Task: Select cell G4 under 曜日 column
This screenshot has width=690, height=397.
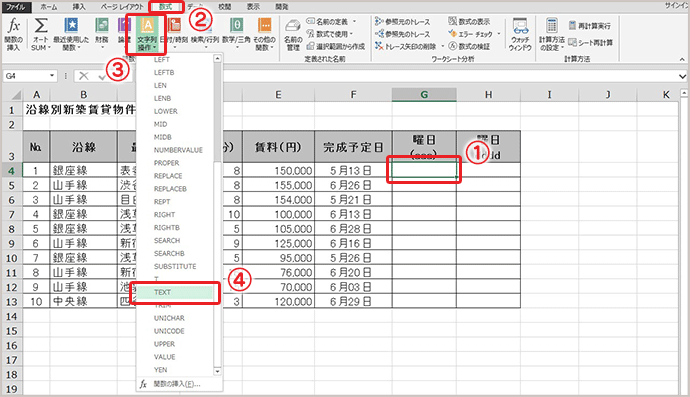Action: pos(424,170)
